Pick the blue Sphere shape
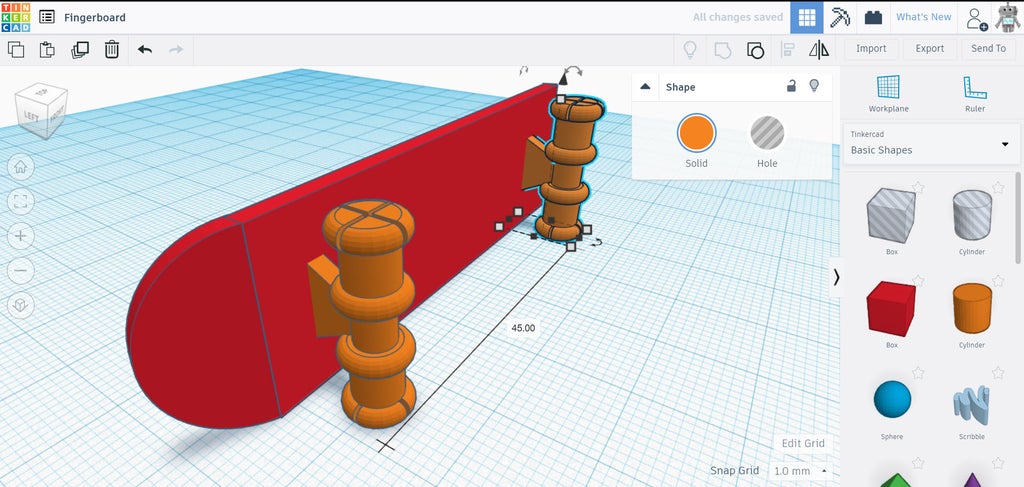The width and height of the screenshot is (1024, 487). point(892,400)
